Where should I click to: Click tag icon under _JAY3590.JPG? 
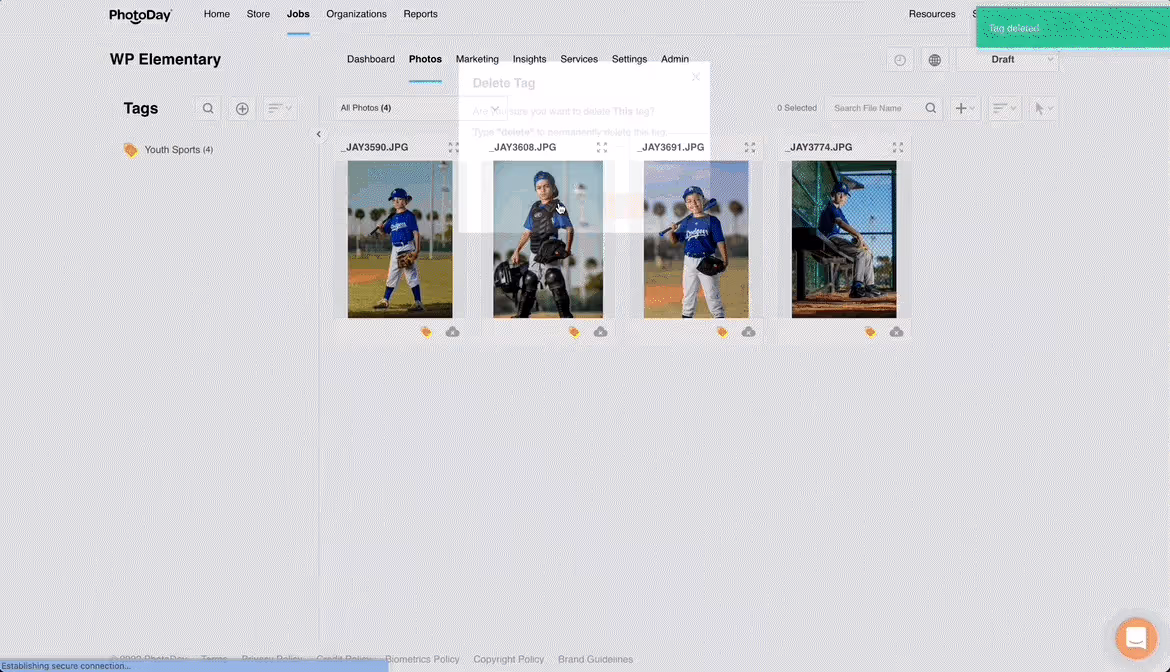pyautogui.click(x=425, y=332)
